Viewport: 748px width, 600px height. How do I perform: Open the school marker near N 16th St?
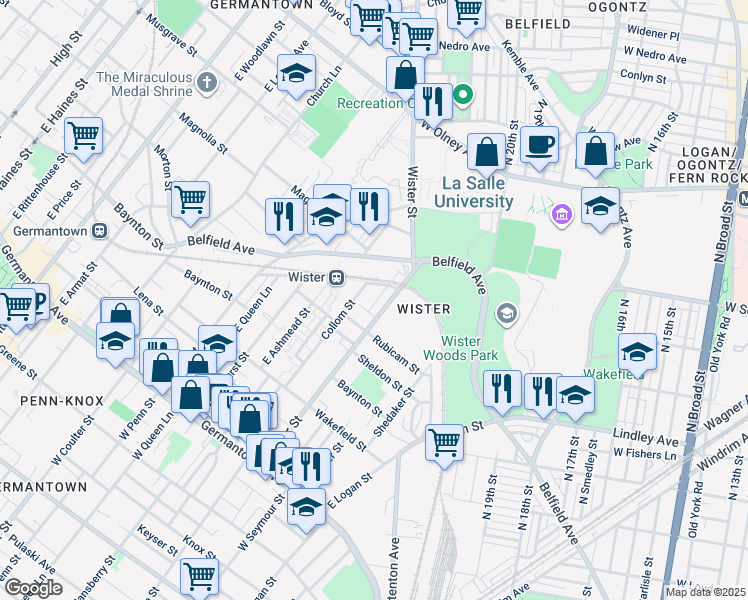coord(637,354)
